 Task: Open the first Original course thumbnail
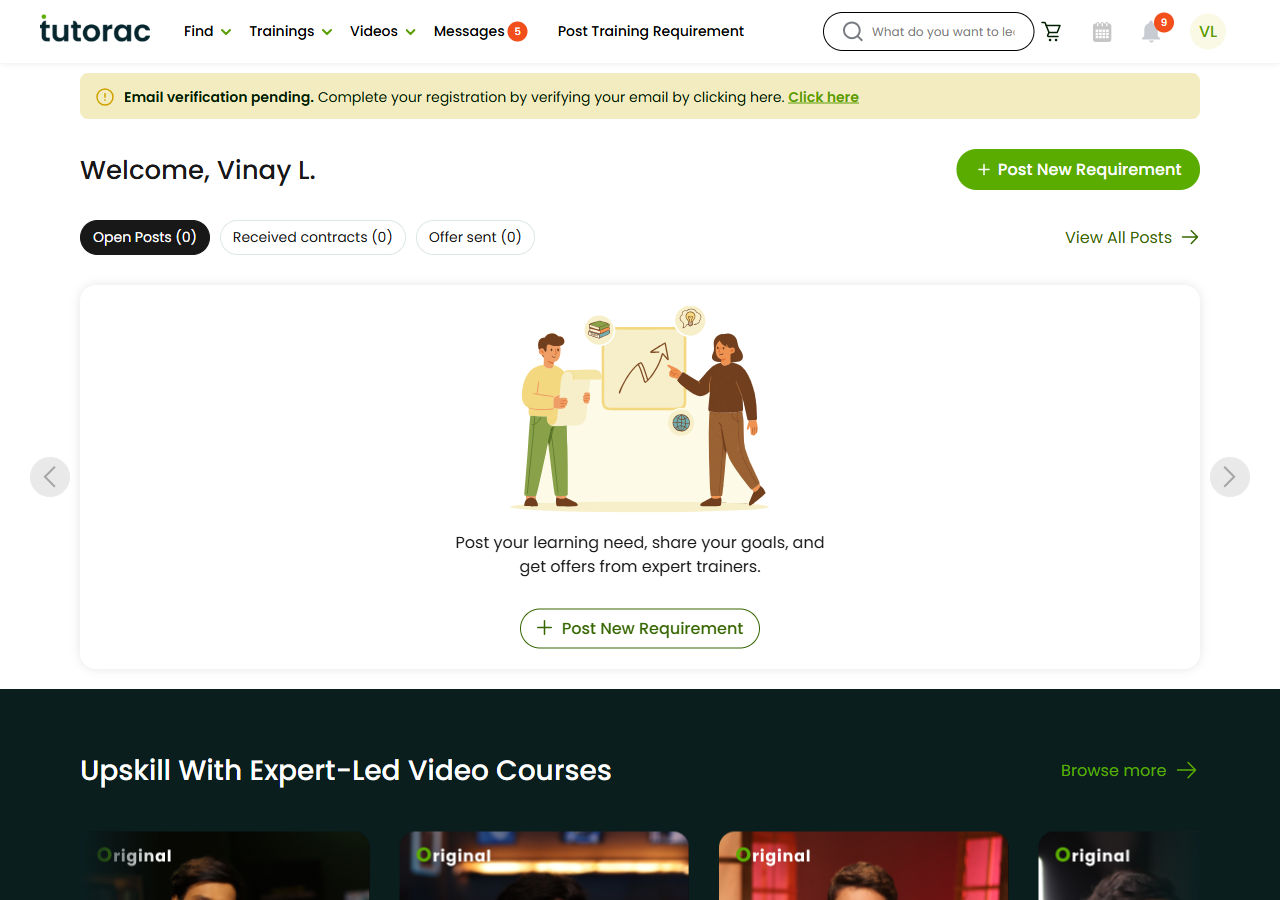click(225, 866)
